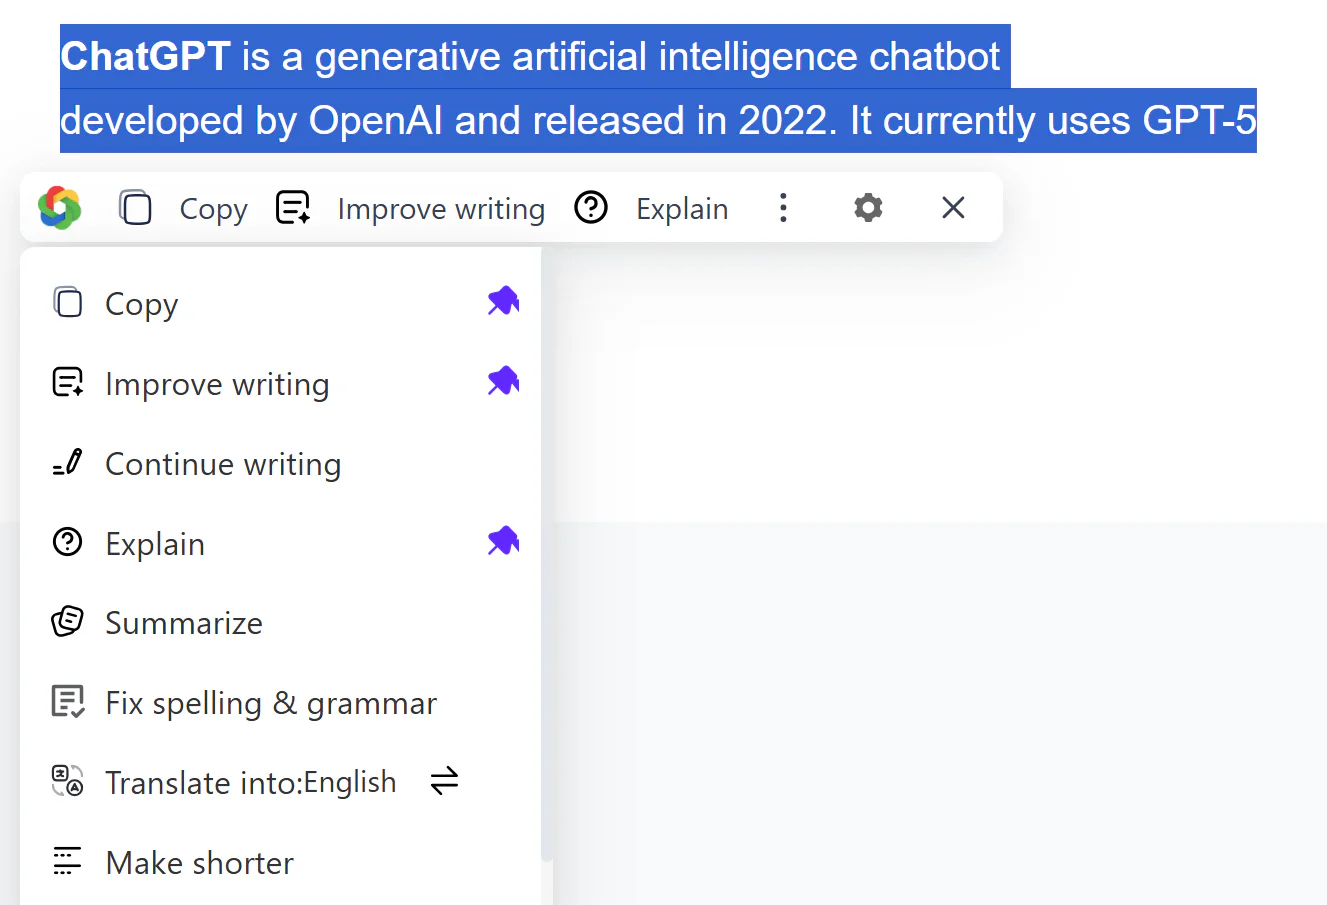1327x905 pixels.
Task: Select the Continue writing pencil icon
Action: (x=66, y=463)
